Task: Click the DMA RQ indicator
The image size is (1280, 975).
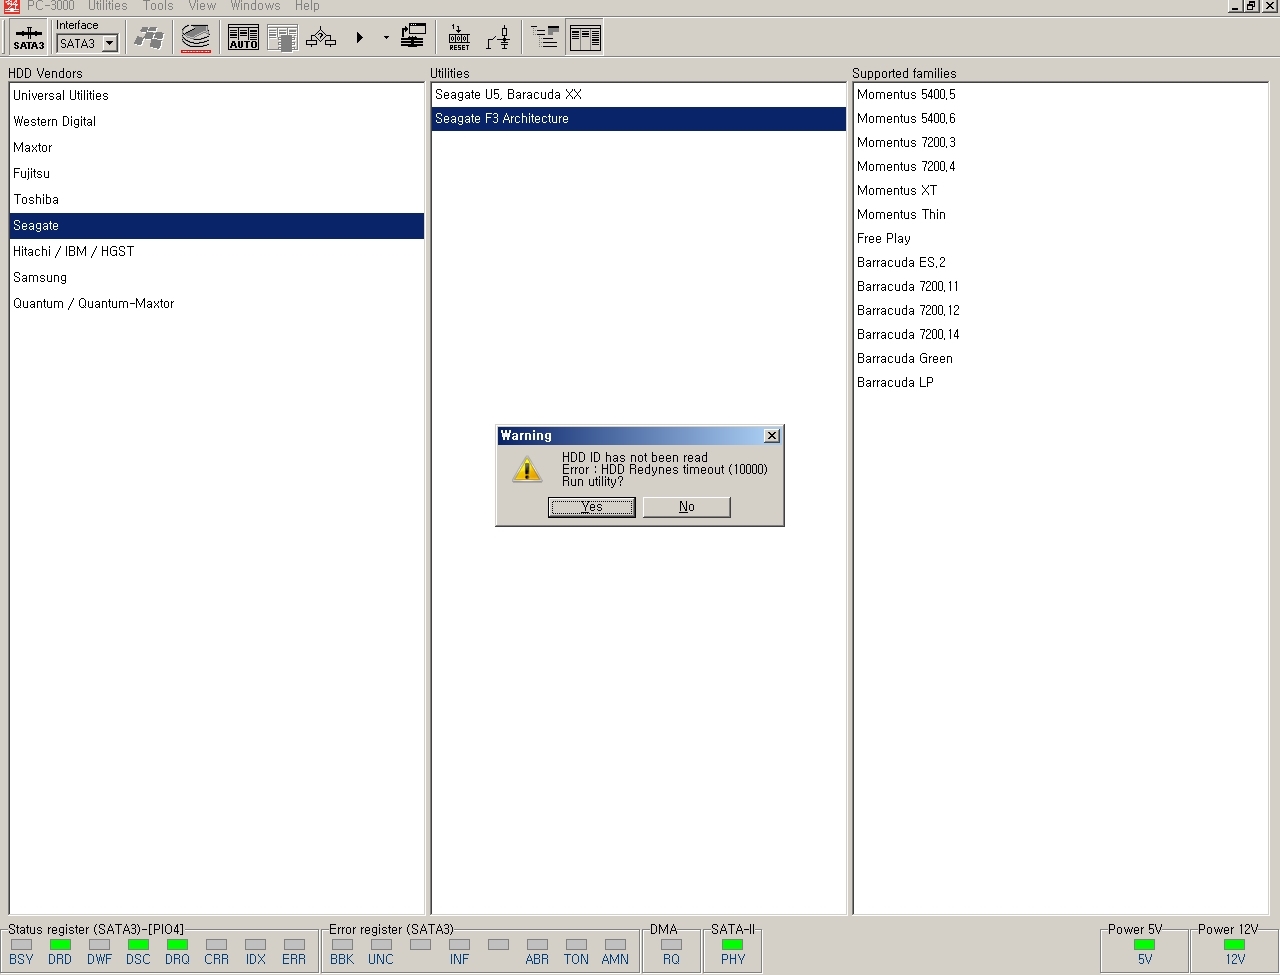Action: (671, 945)
